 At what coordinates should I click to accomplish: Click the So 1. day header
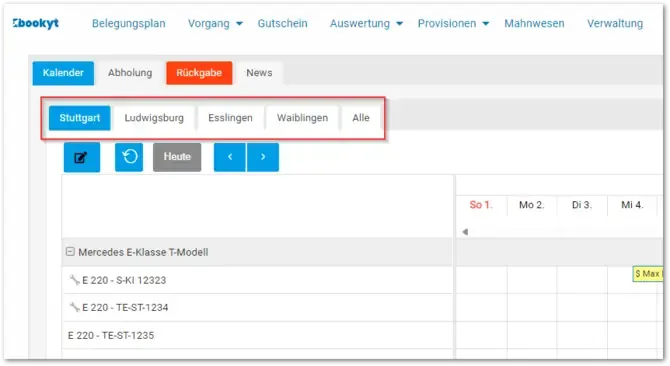(481, 205)
